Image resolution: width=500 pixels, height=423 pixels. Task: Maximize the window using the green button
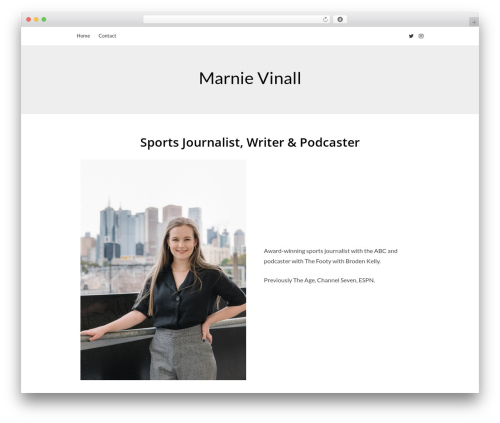pyautogui.click(x=44, y=20)
